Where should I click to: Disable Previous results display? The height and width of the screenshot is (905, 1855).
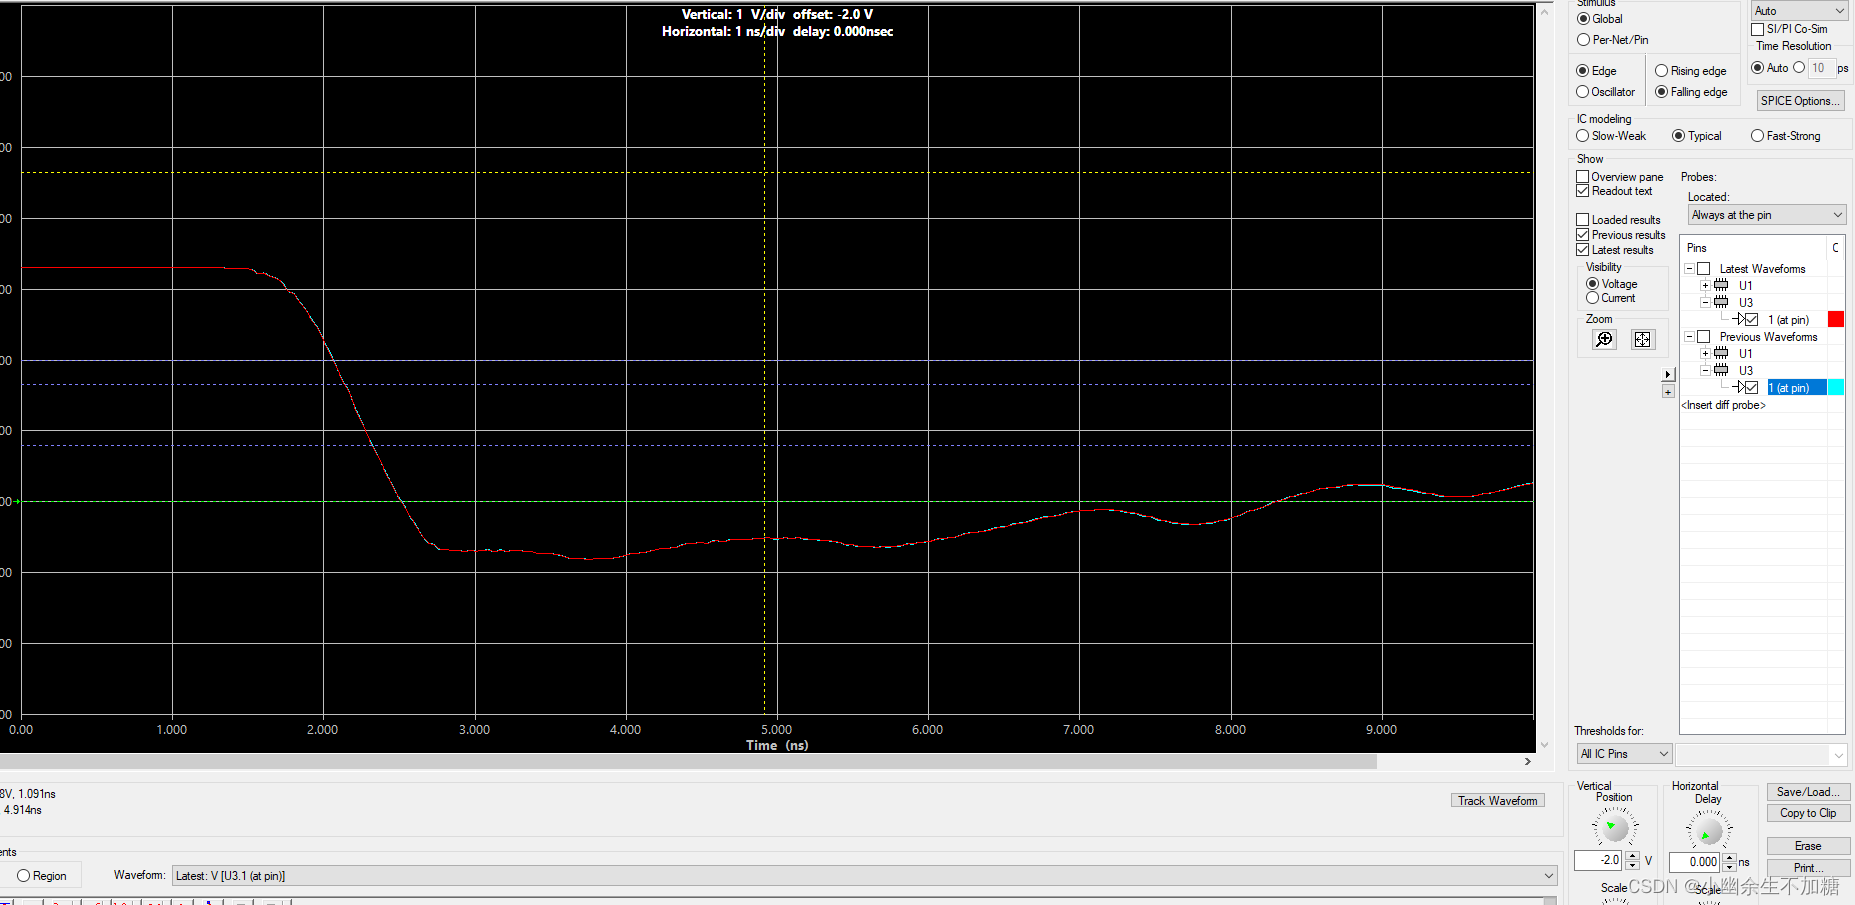[x=1583, y=235]
